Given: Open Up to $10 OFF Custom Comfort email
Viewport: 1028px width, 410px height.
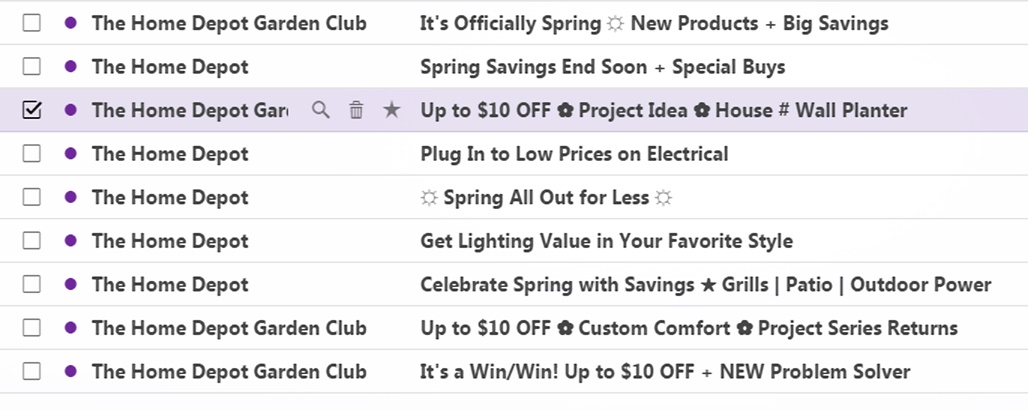Looking at the screenshot, I should point(688,328).
